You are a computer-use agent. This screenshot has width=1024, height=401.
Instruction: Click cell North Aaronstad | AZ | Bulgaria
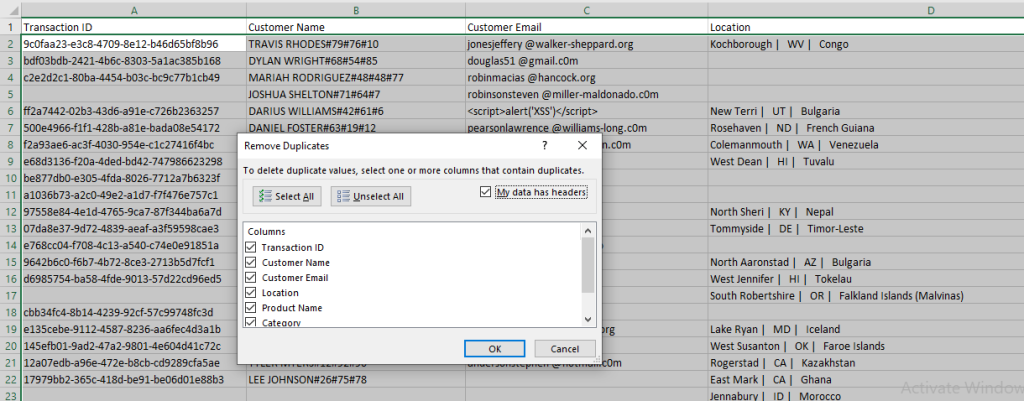point(865,262)
